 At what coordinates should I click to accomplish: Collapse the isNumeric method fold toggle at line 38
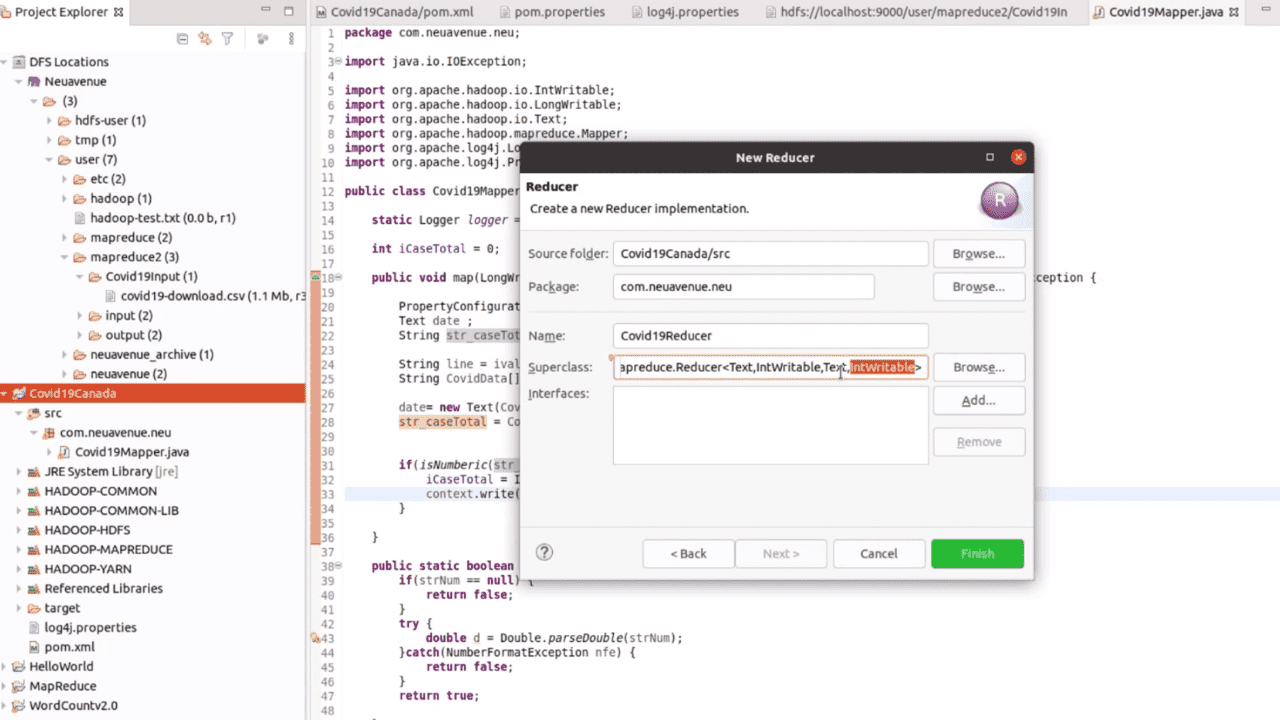coord(337,565)
